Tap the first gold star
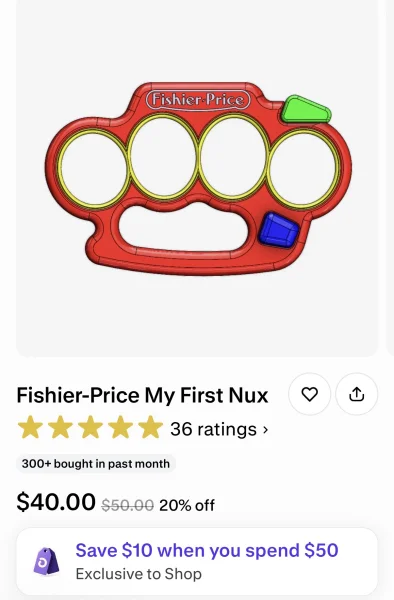Screen dimensions: 394x600 coord(30,427)
